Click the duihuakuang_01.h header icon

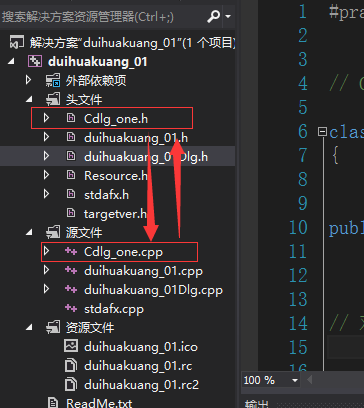(71, 137)
